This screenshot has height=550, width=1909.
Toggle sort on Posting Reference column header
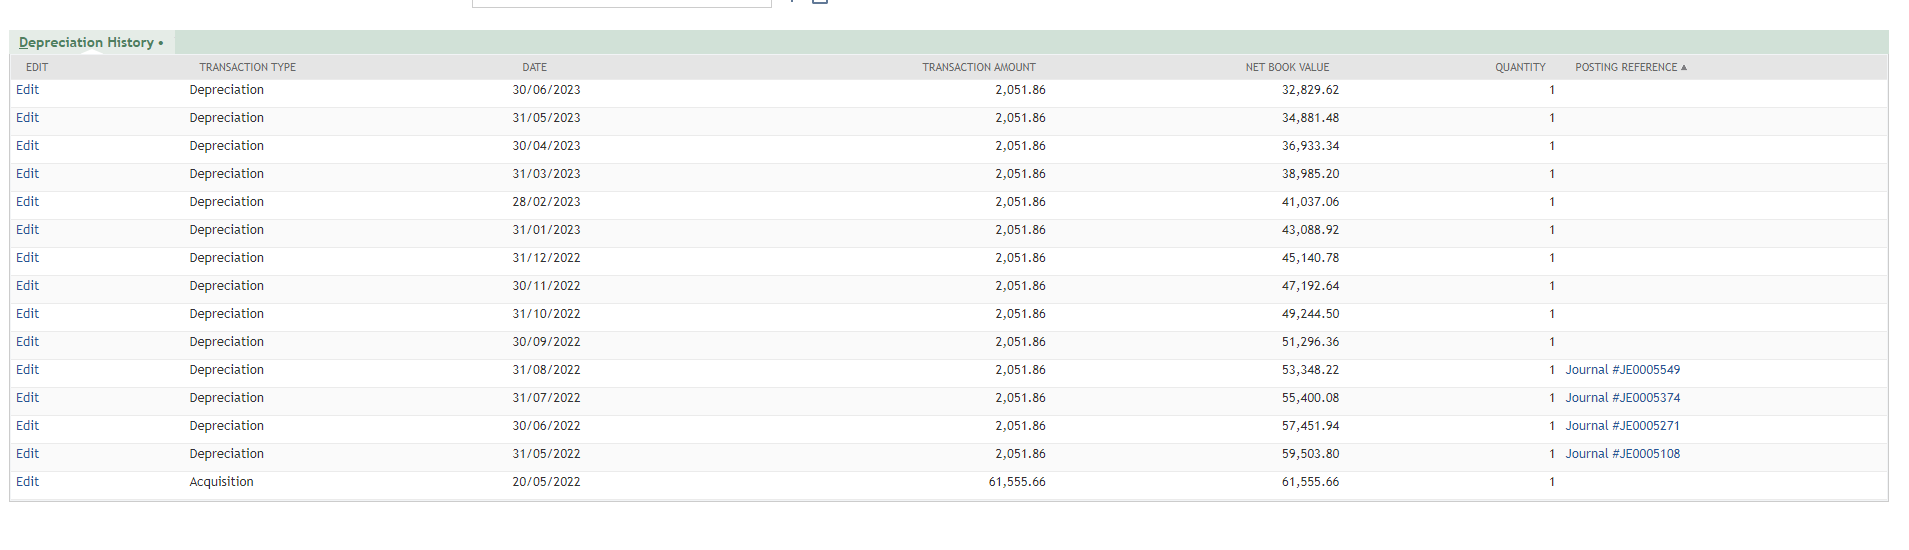[1631, 67]
